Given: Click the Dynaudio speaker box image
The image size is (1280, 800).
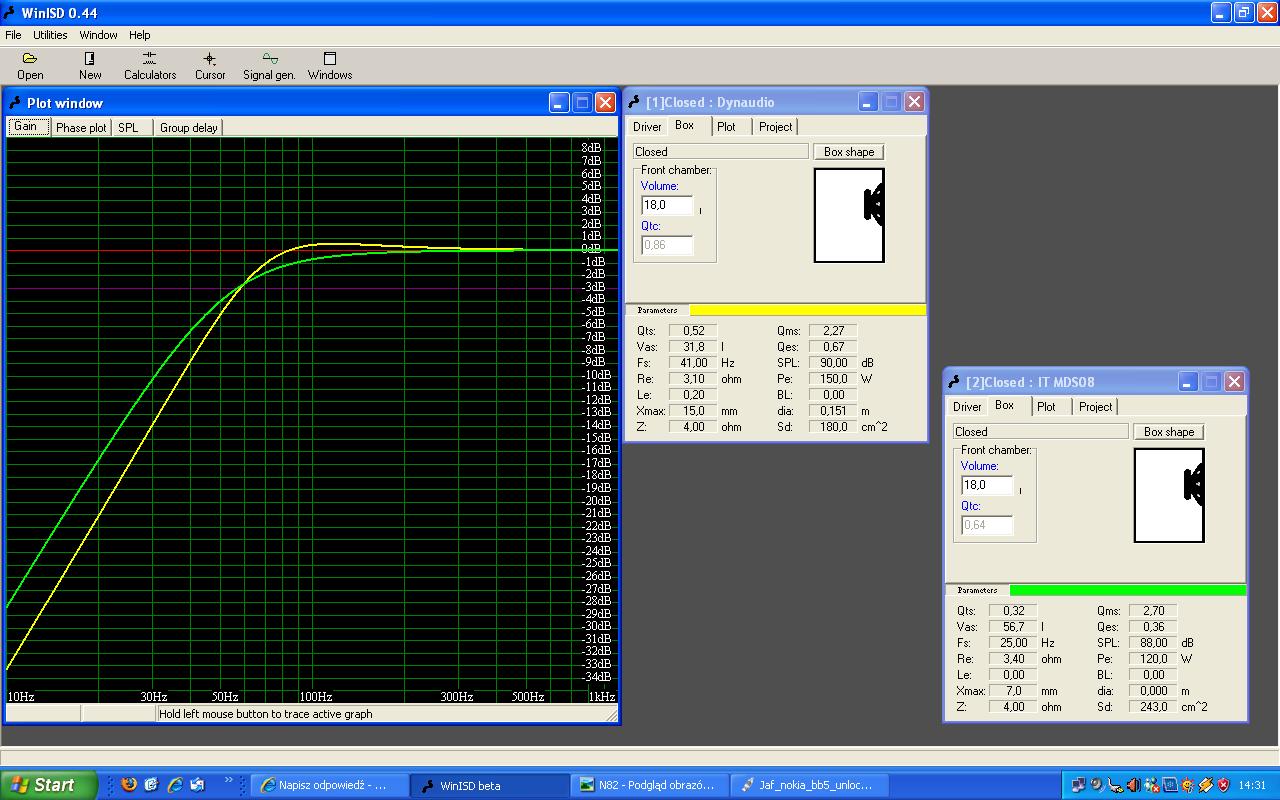Looking at the screenshot, I should (849, 215).
